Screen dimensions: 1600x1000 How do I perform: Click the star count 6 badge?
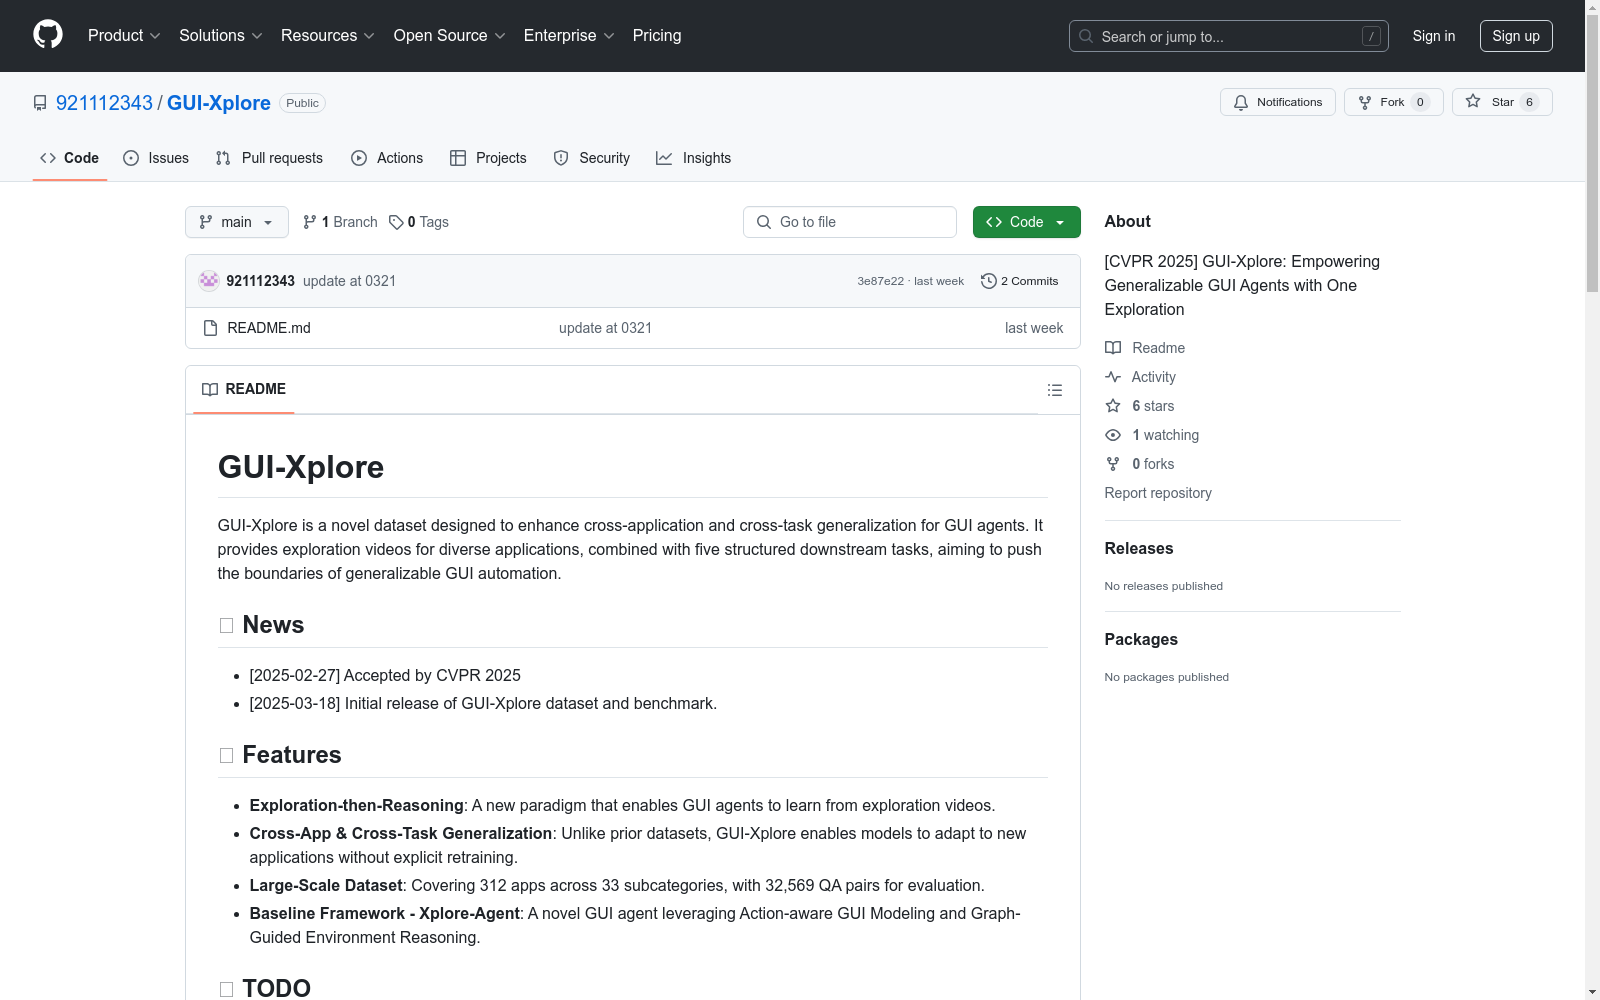1529,102
